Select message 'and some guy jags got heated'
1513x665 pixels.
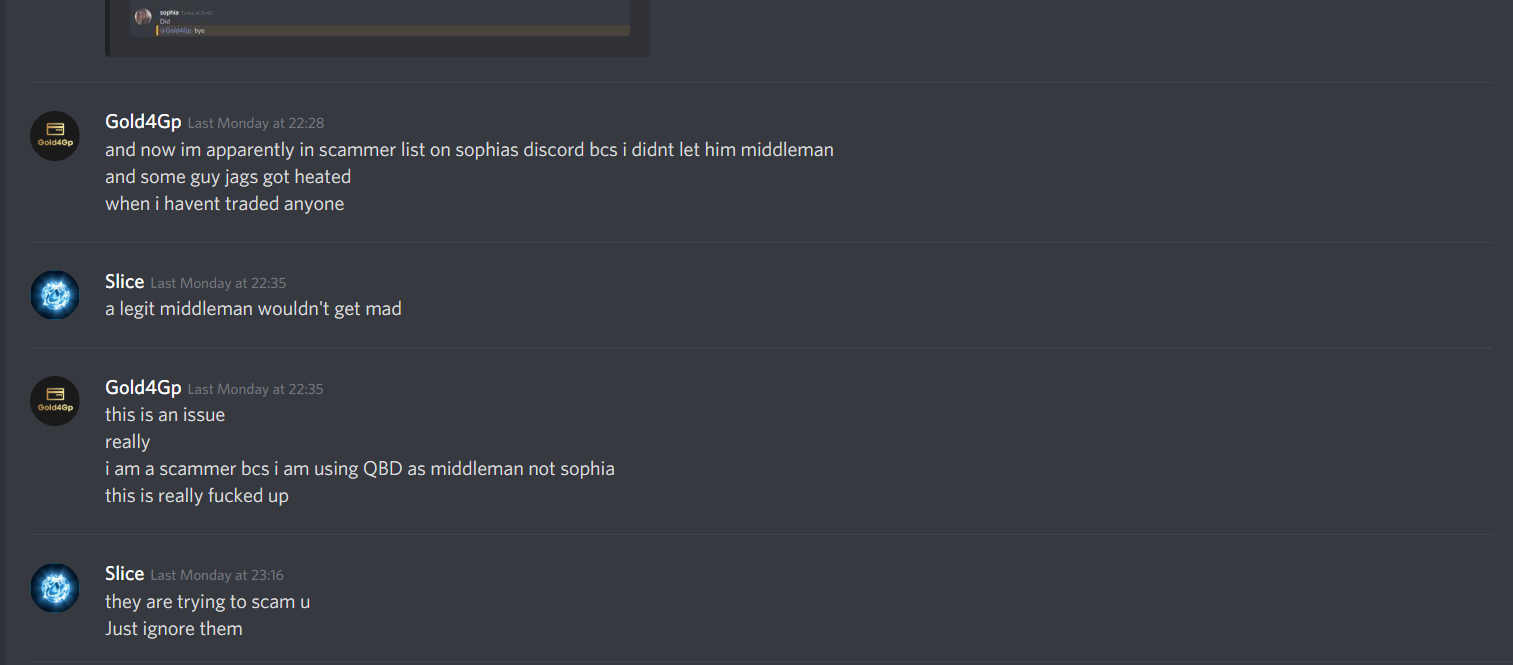228,177
